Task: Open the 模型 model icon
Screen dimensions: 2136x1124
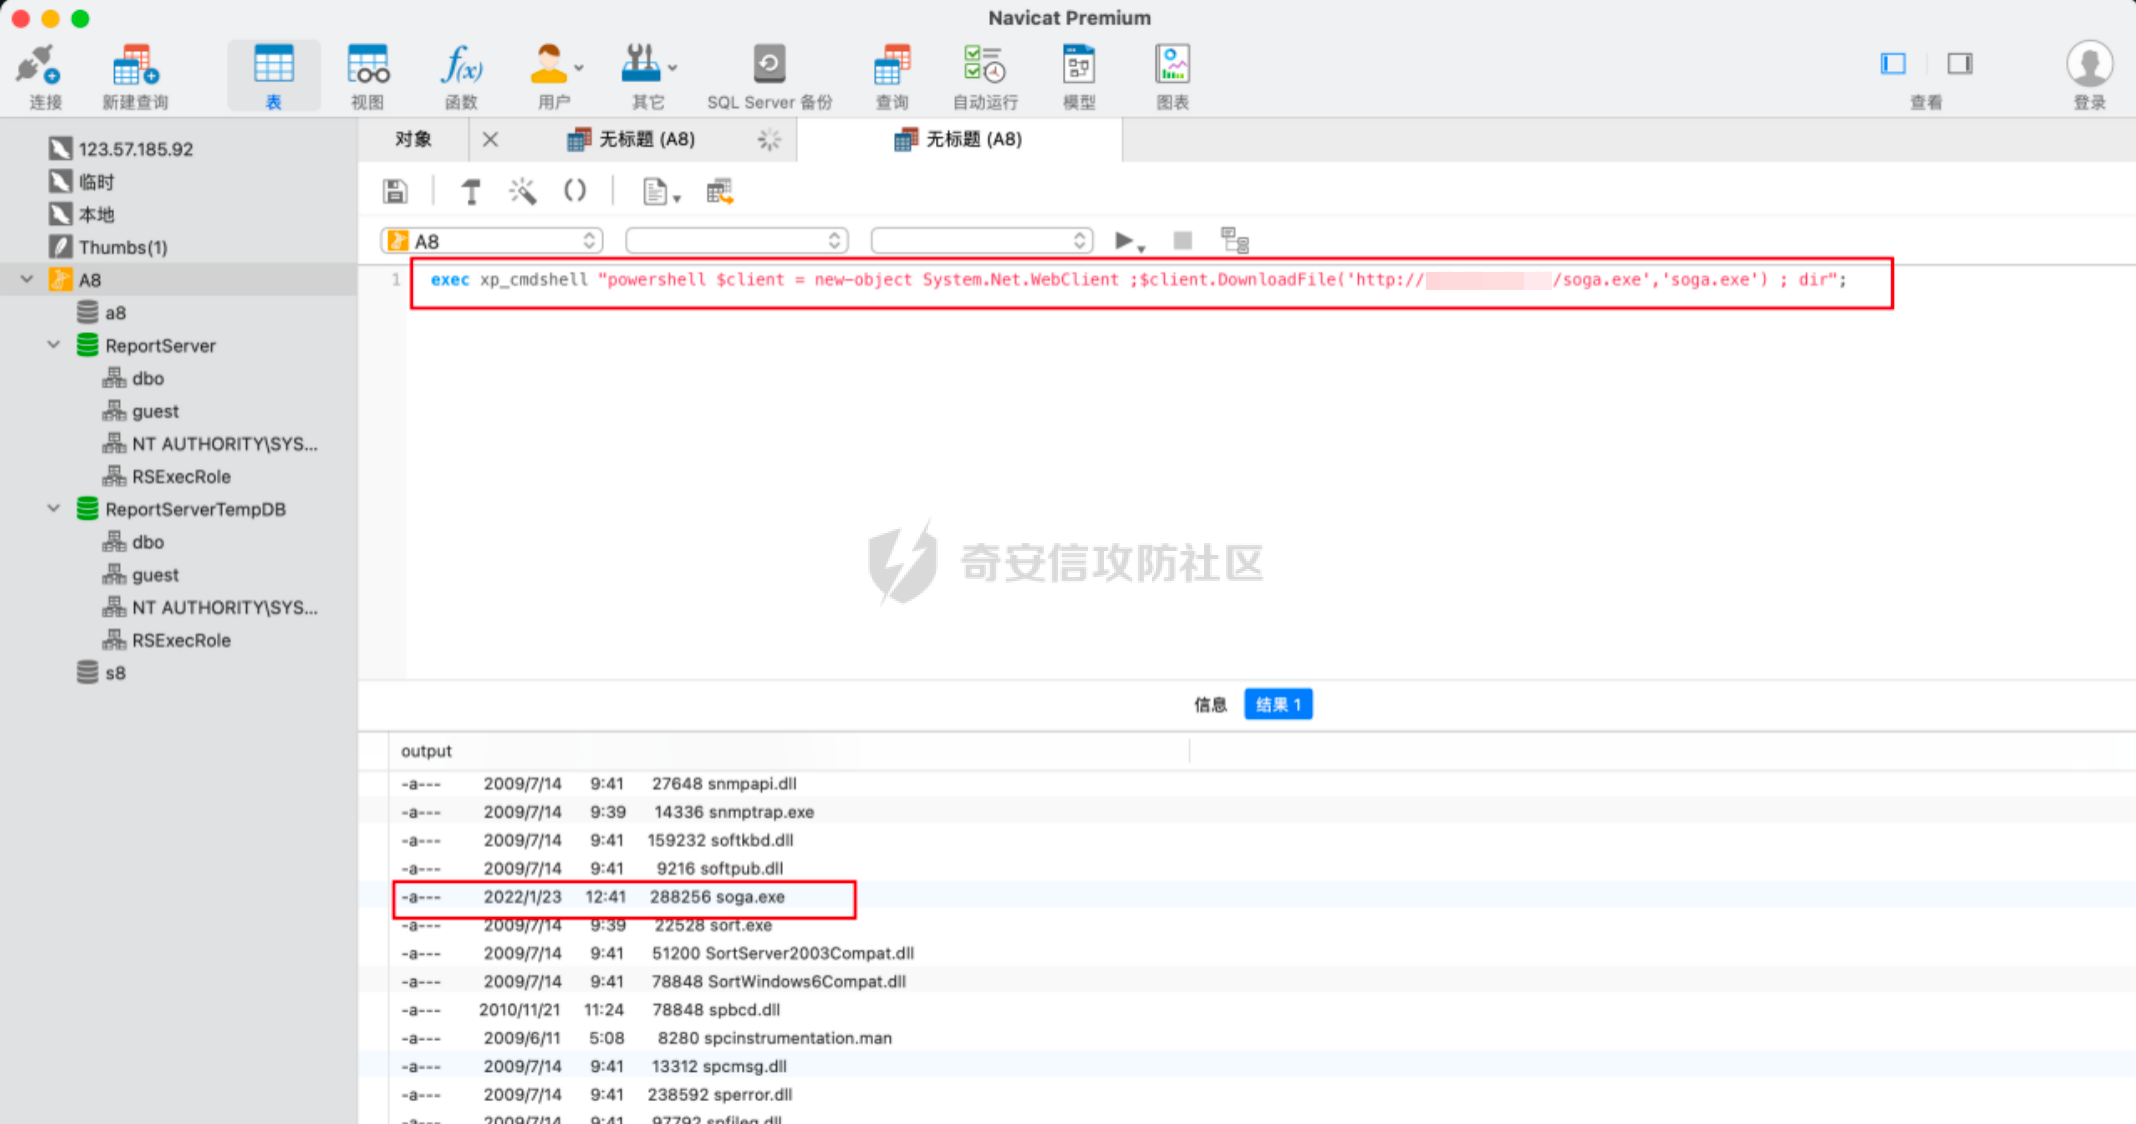Action: pyautogui.click(x=1079, y=76)
